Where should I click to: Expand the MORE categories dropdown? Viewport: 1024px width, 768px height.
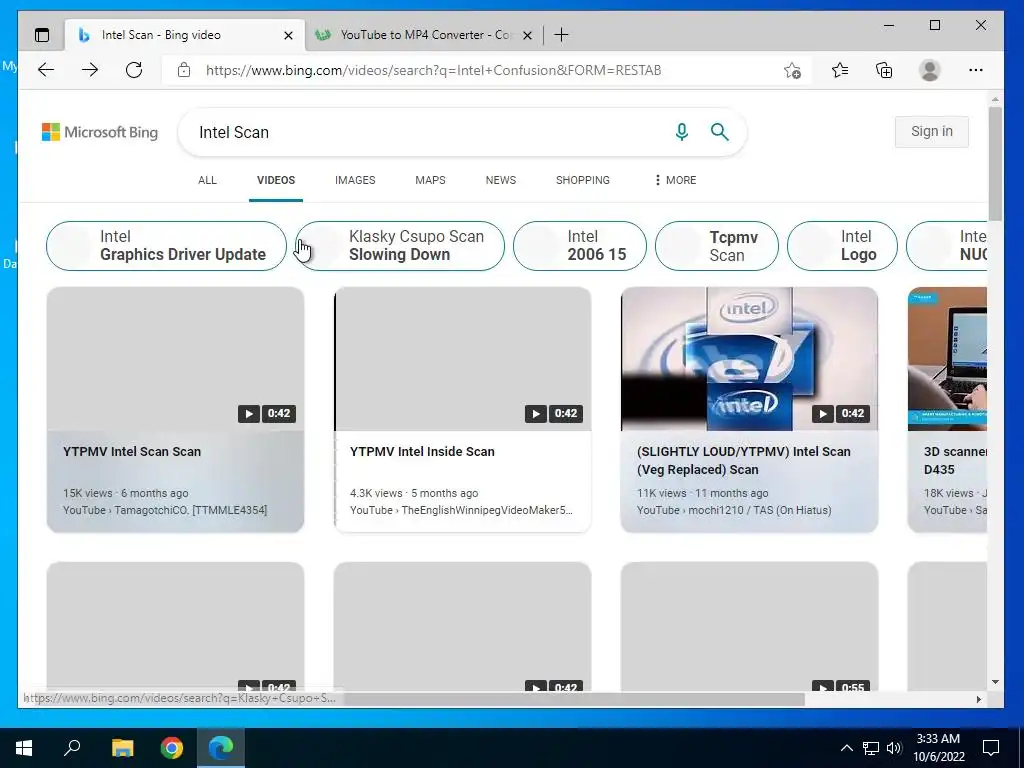coord(675,180)
